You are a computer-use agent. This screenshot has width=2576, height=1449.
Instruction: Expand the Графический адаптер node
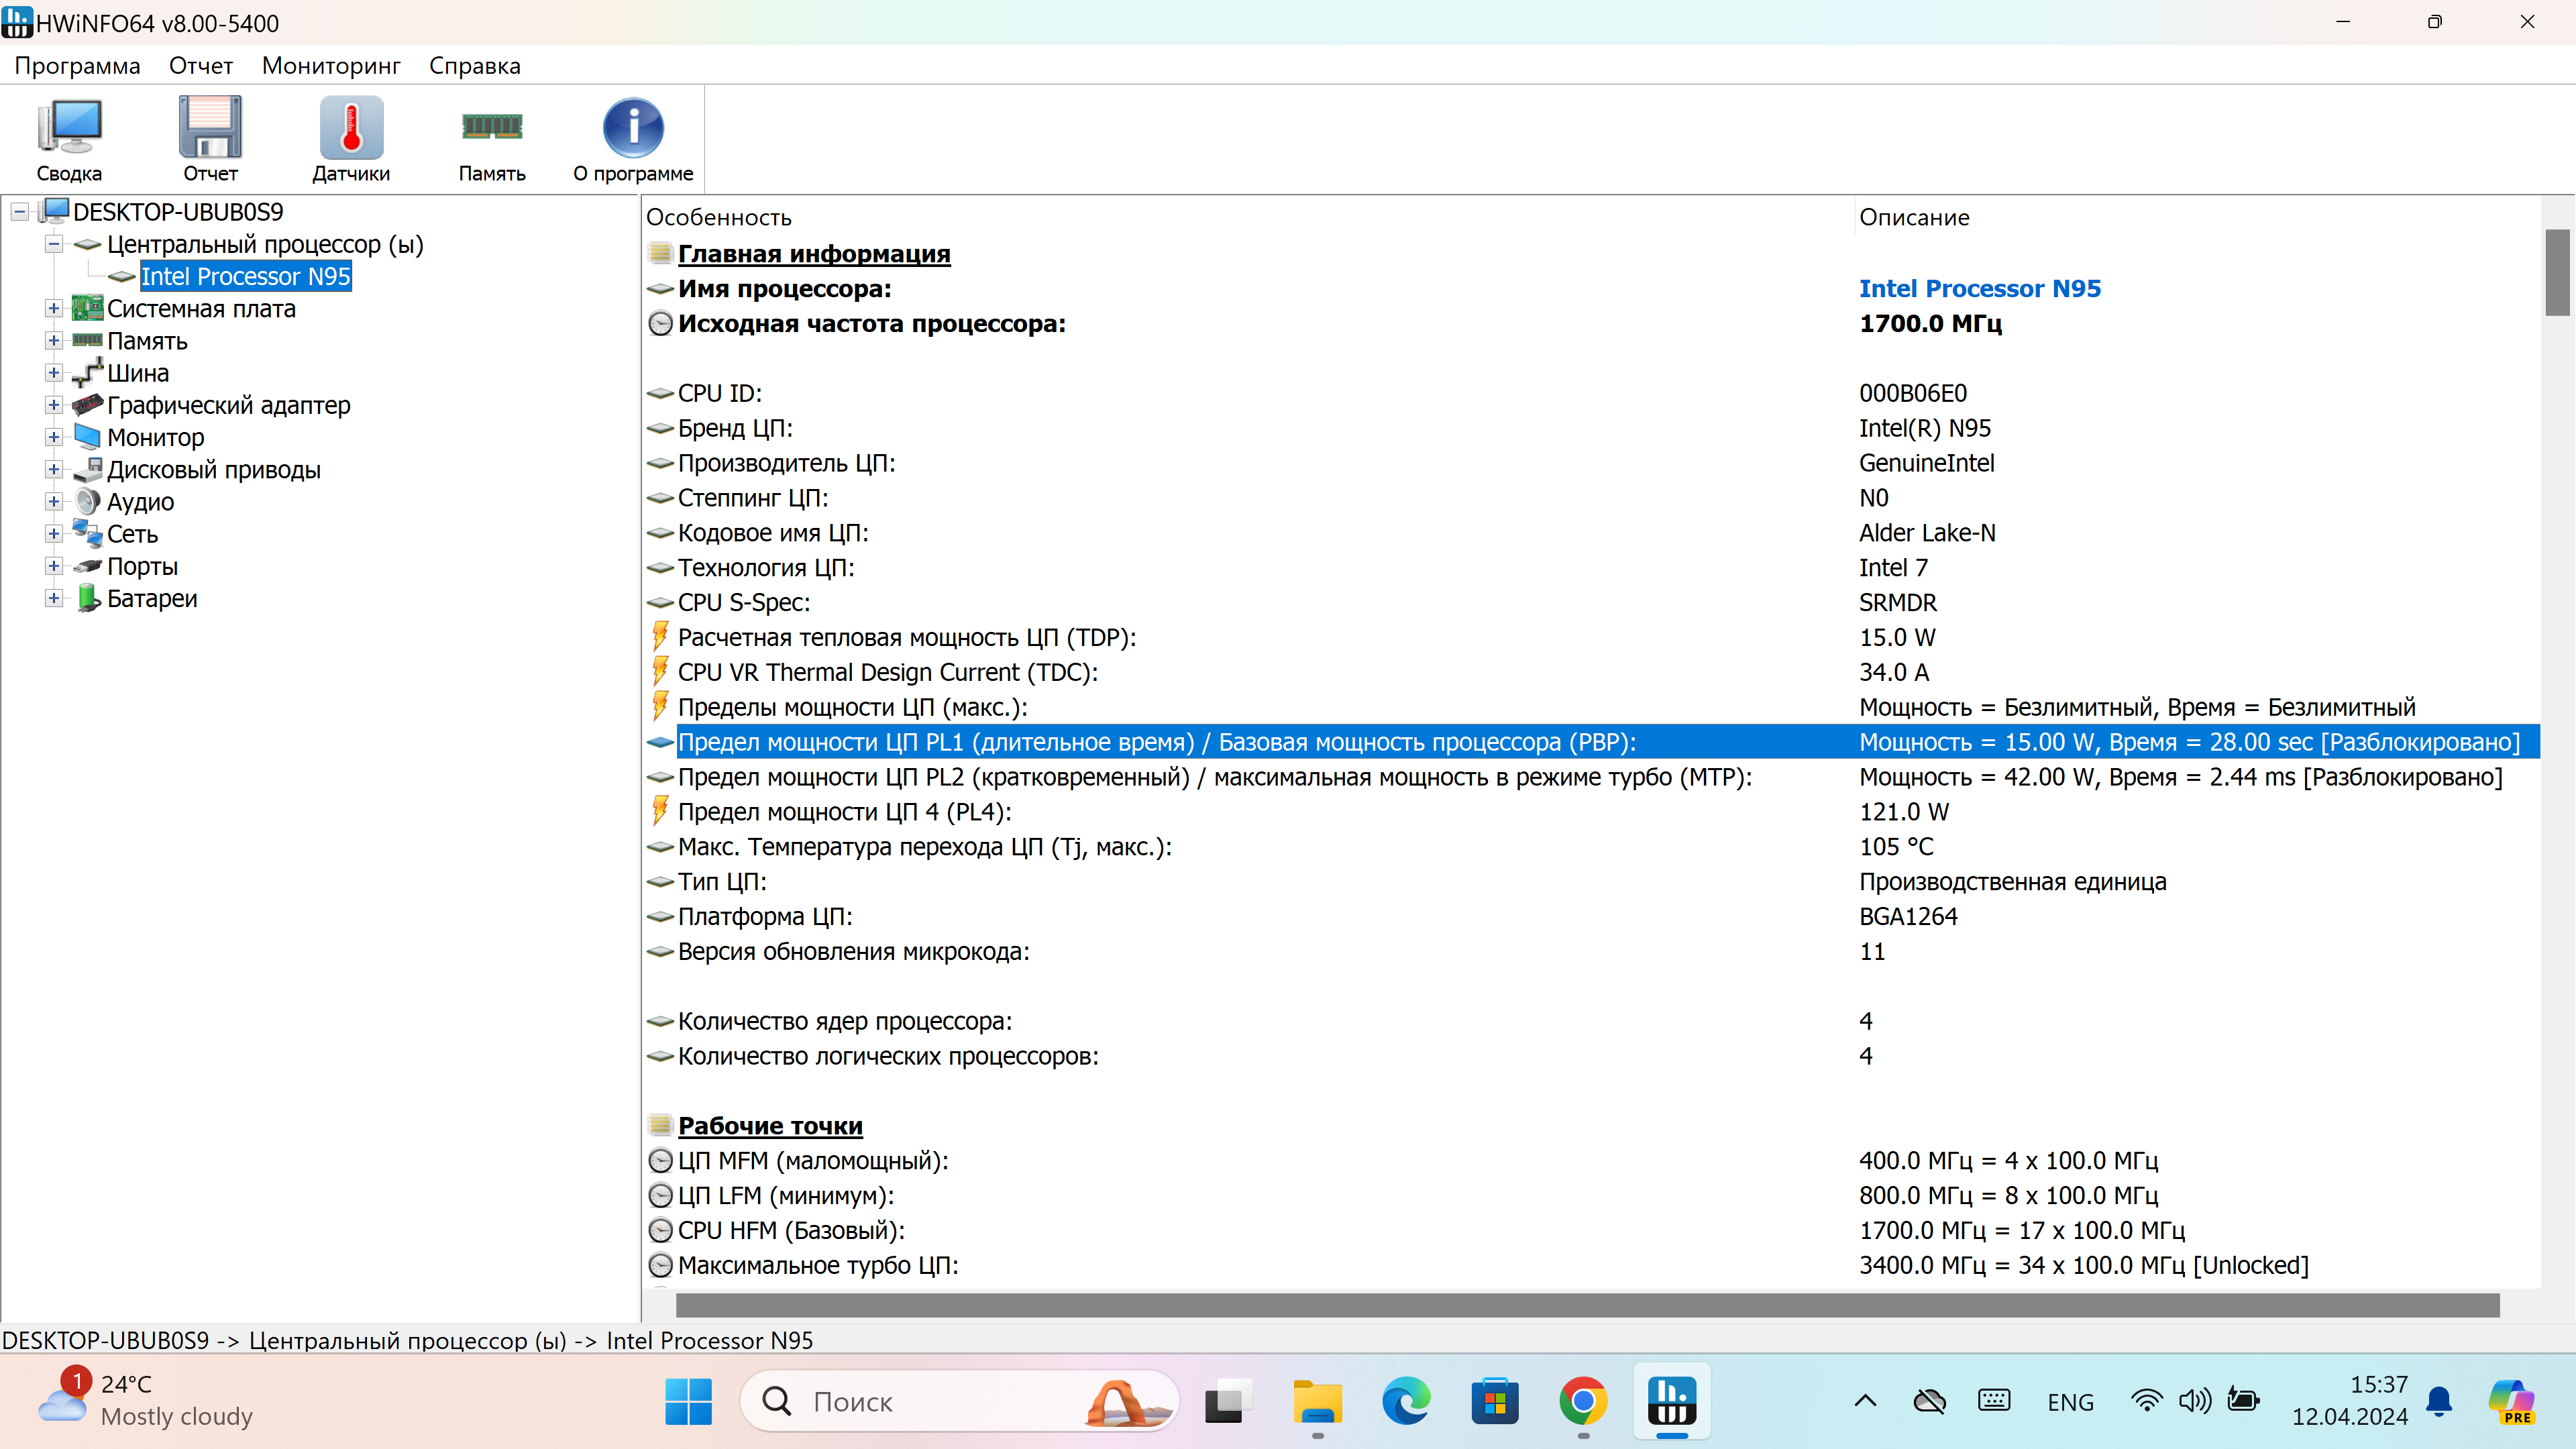coord(54,405)
